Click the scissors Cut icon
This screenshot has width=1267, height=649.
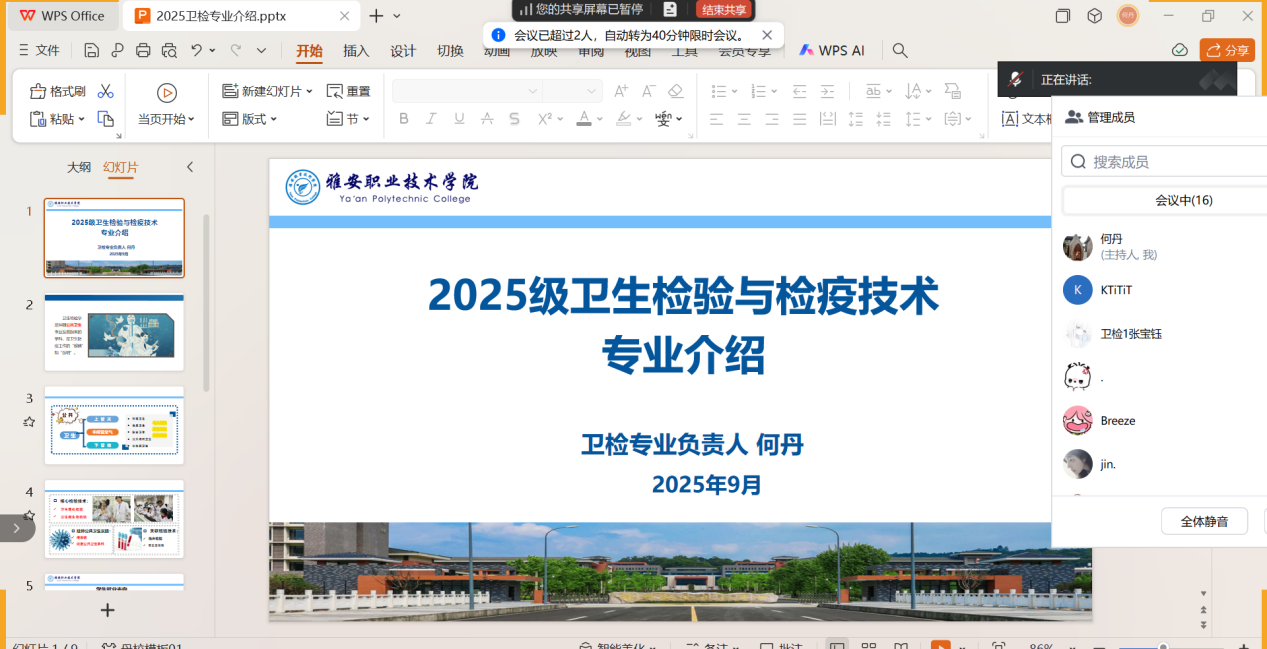[x=106, y=91]
